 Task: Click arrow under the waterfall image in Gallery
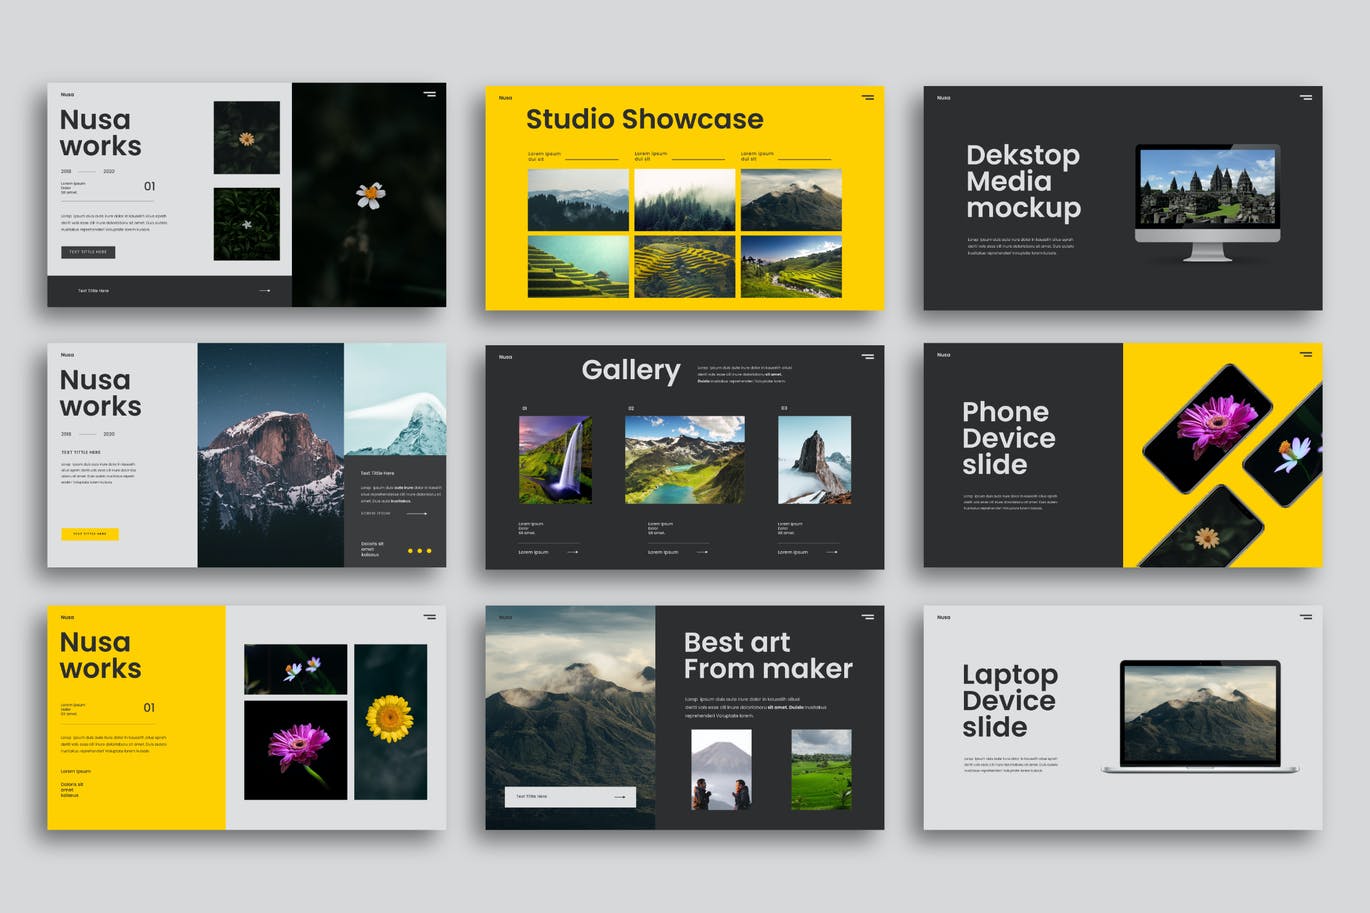pos(572,552)
